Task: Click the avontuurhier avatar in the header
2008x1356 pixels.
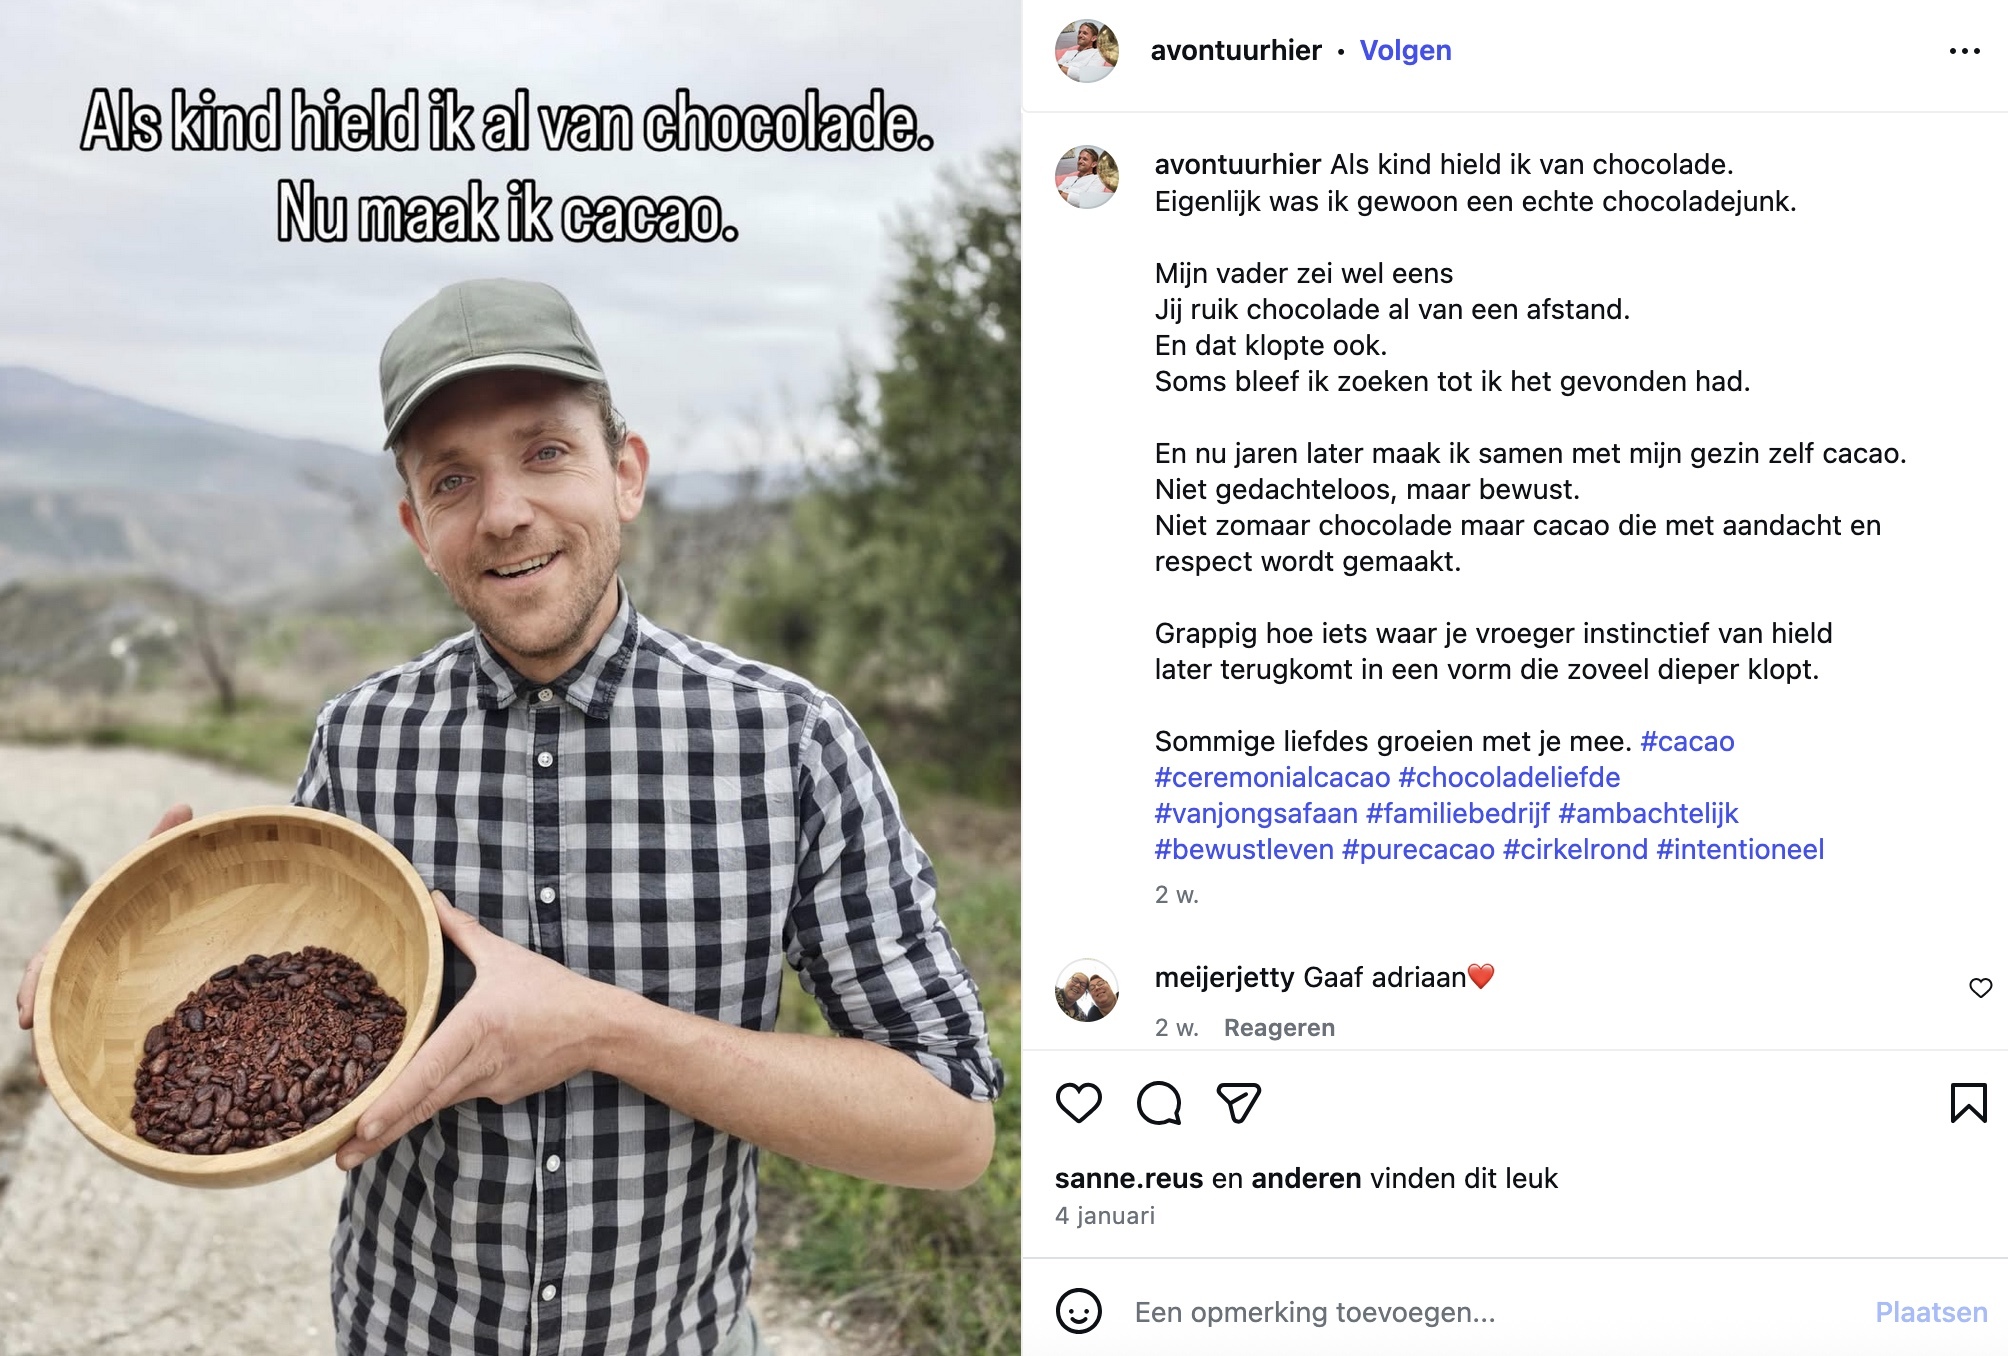Action: [1086, 50]
